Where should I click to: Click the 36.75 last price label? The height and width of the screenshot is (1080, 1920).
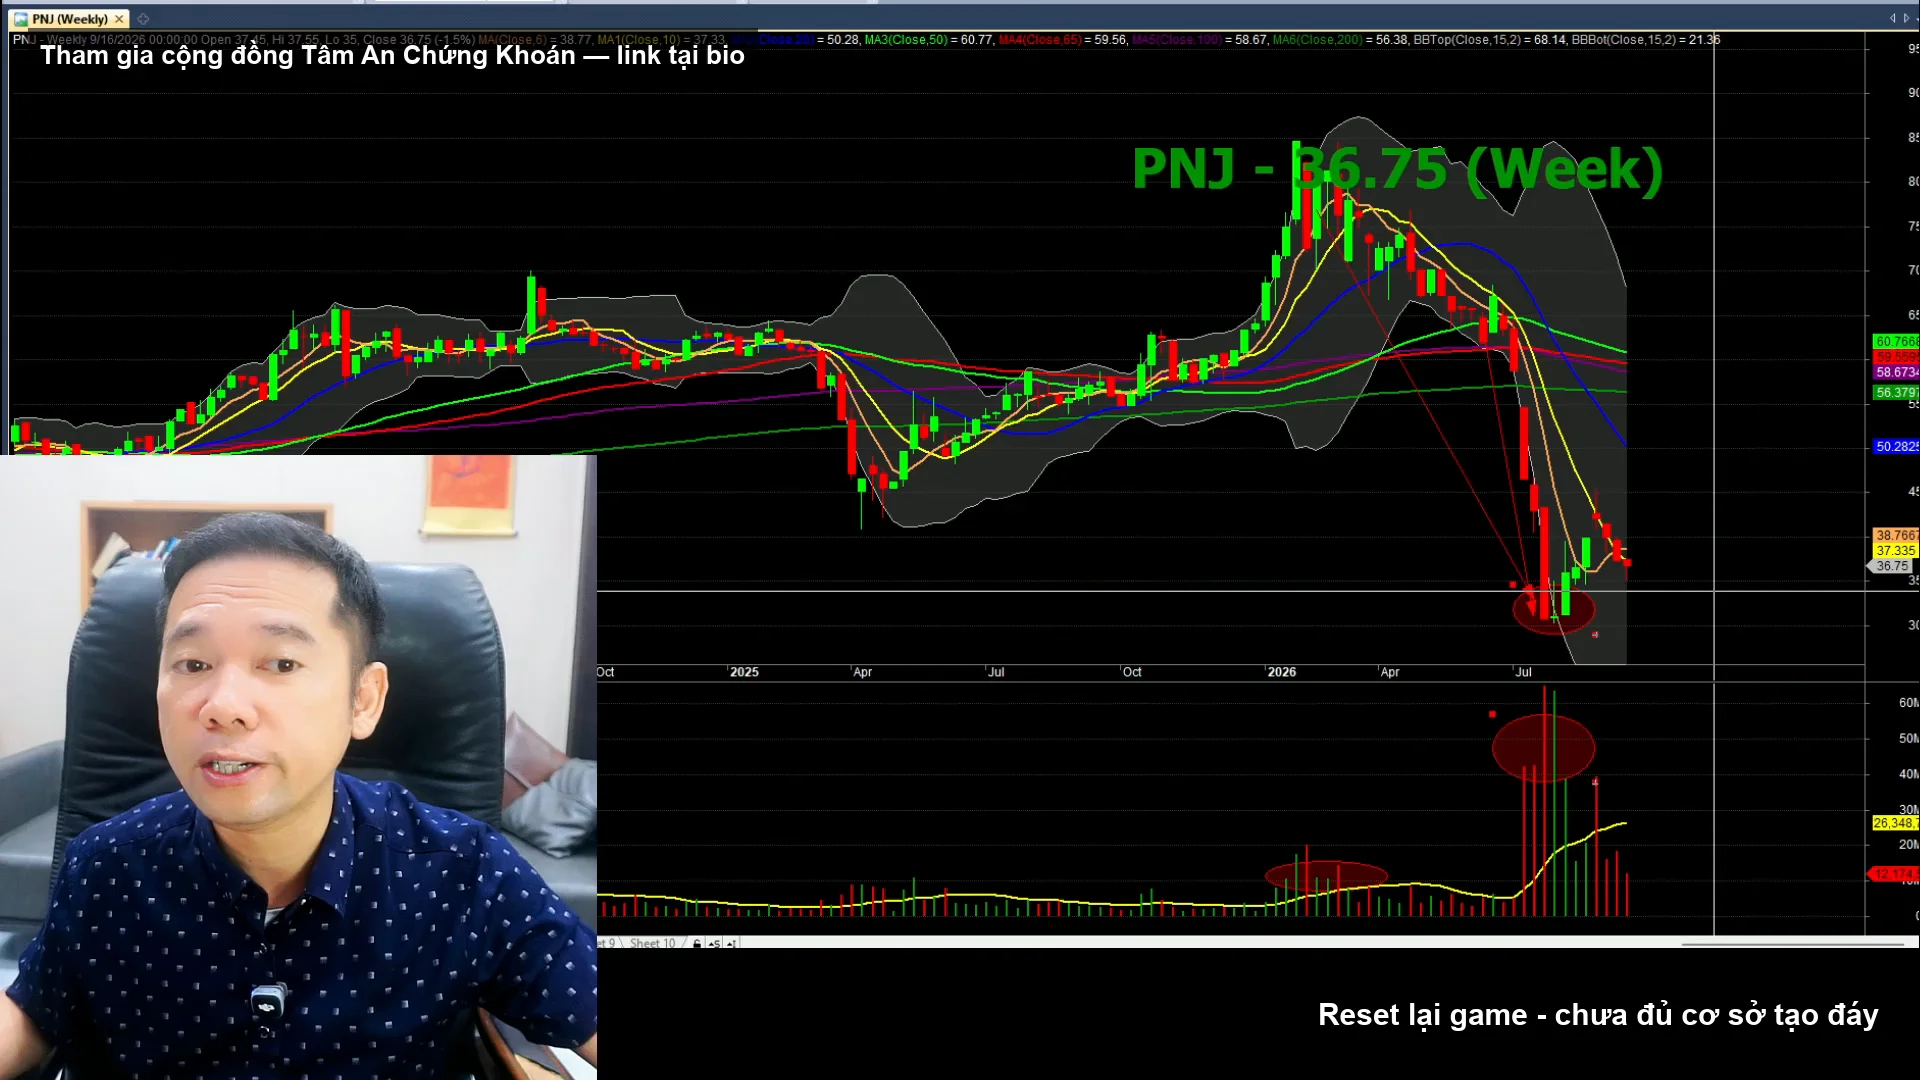pyautogui.click(x=1891, y=566)
